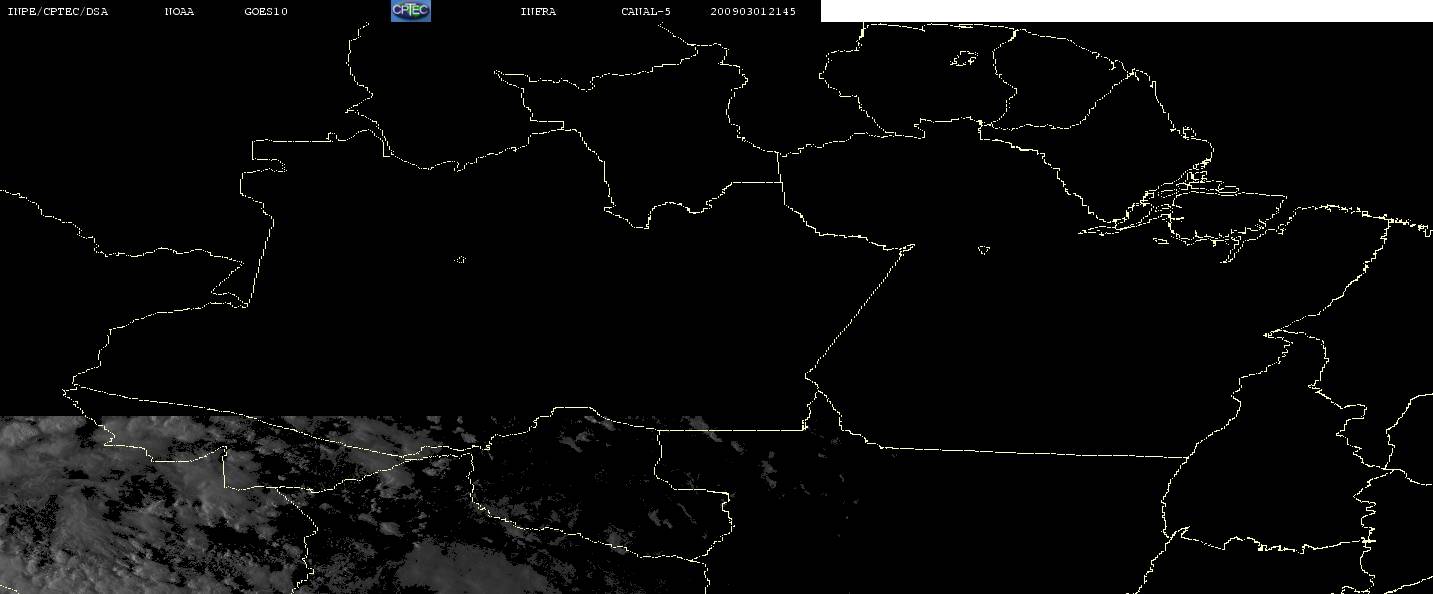Click the CPTEC logo in the header
Screen dimensions: 1433x594
411,11
